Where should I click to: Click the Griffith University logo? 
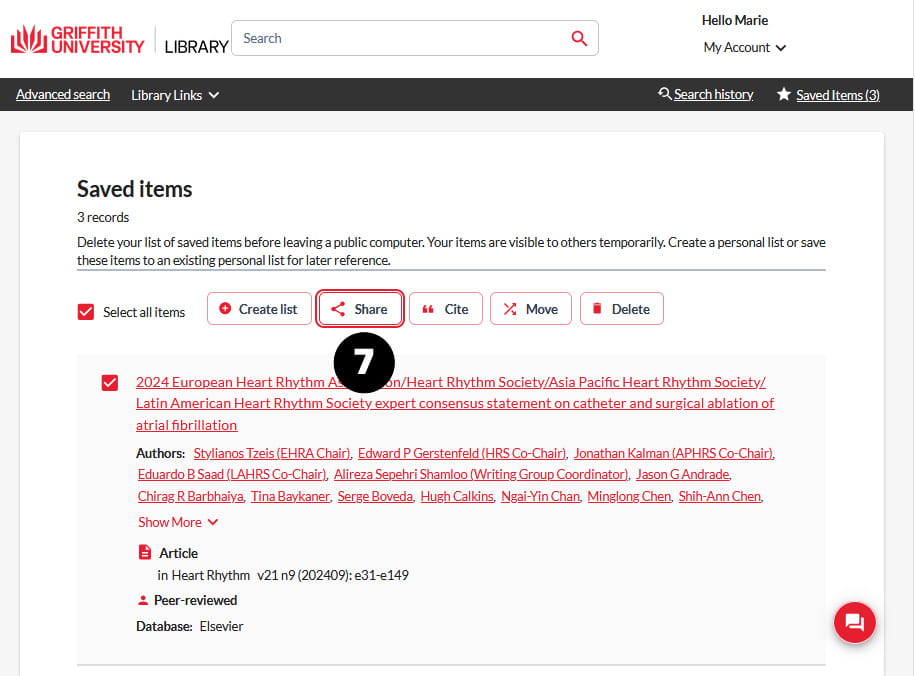[77, 40]
